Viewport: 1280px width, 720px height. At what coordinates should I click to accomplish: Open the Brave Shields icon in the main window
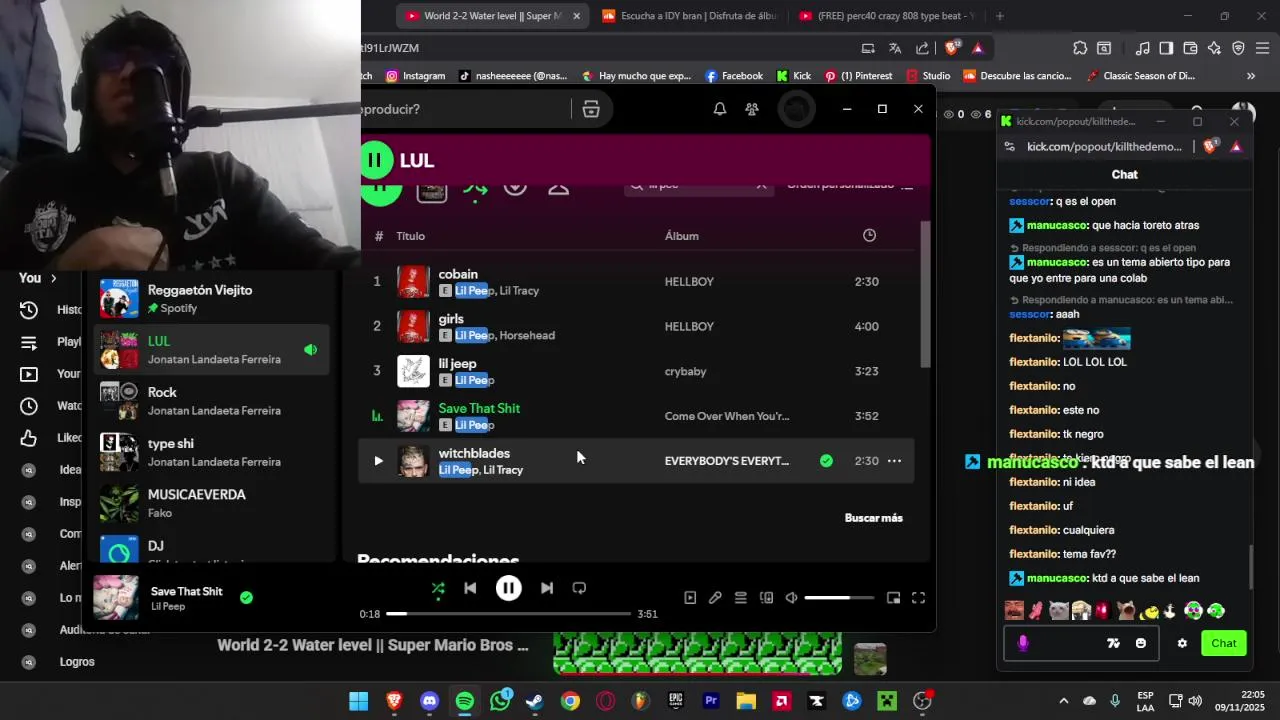[953, 48]
